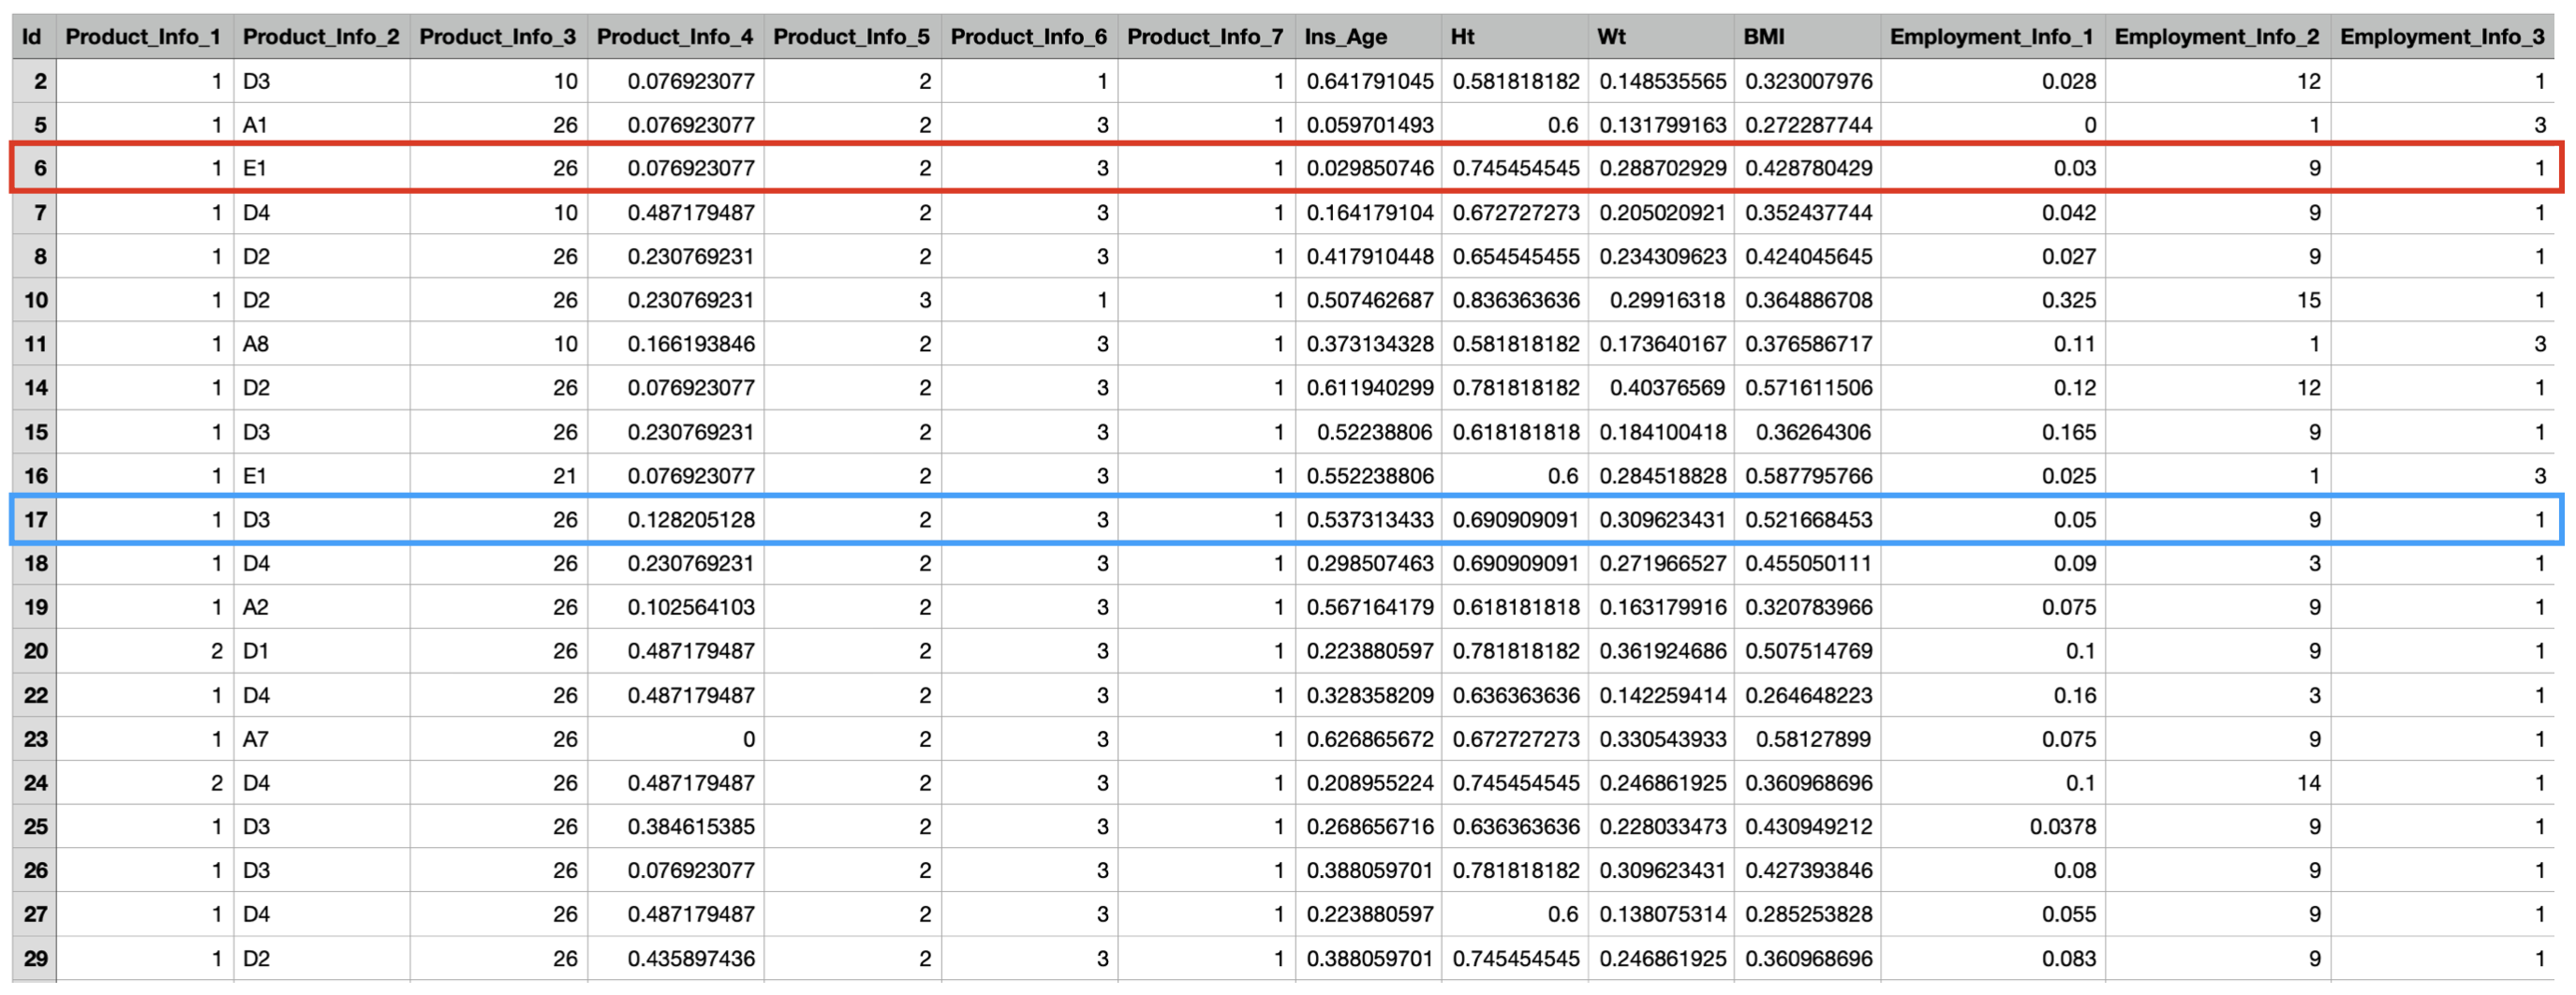
Task: Click row header Id 24
Action: 34,783
